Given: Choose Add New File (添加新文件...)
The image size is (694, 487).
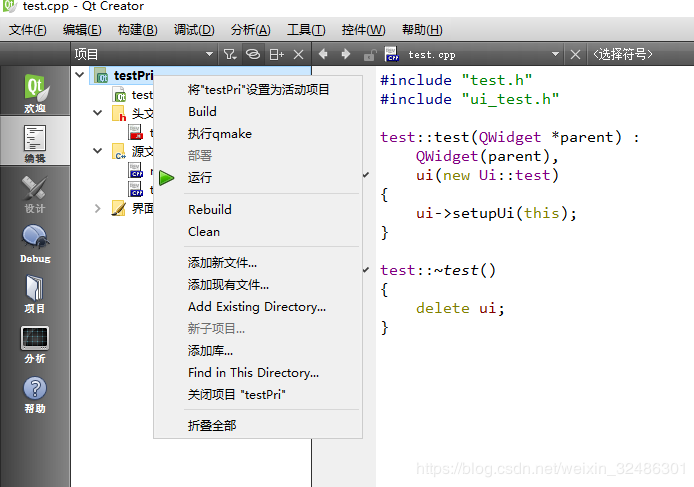Looking at the screenshot, I should (258, 263).
